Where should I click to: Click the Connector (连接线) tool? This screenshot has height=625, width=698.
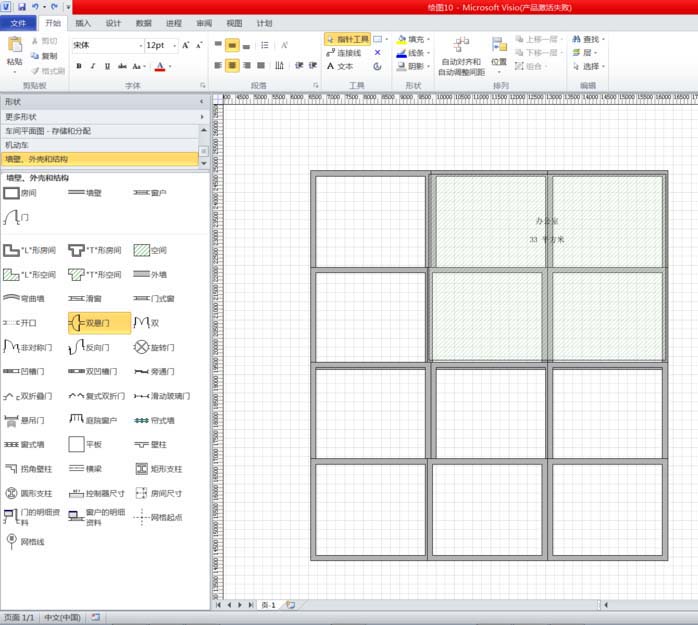(x=344, y=53)
